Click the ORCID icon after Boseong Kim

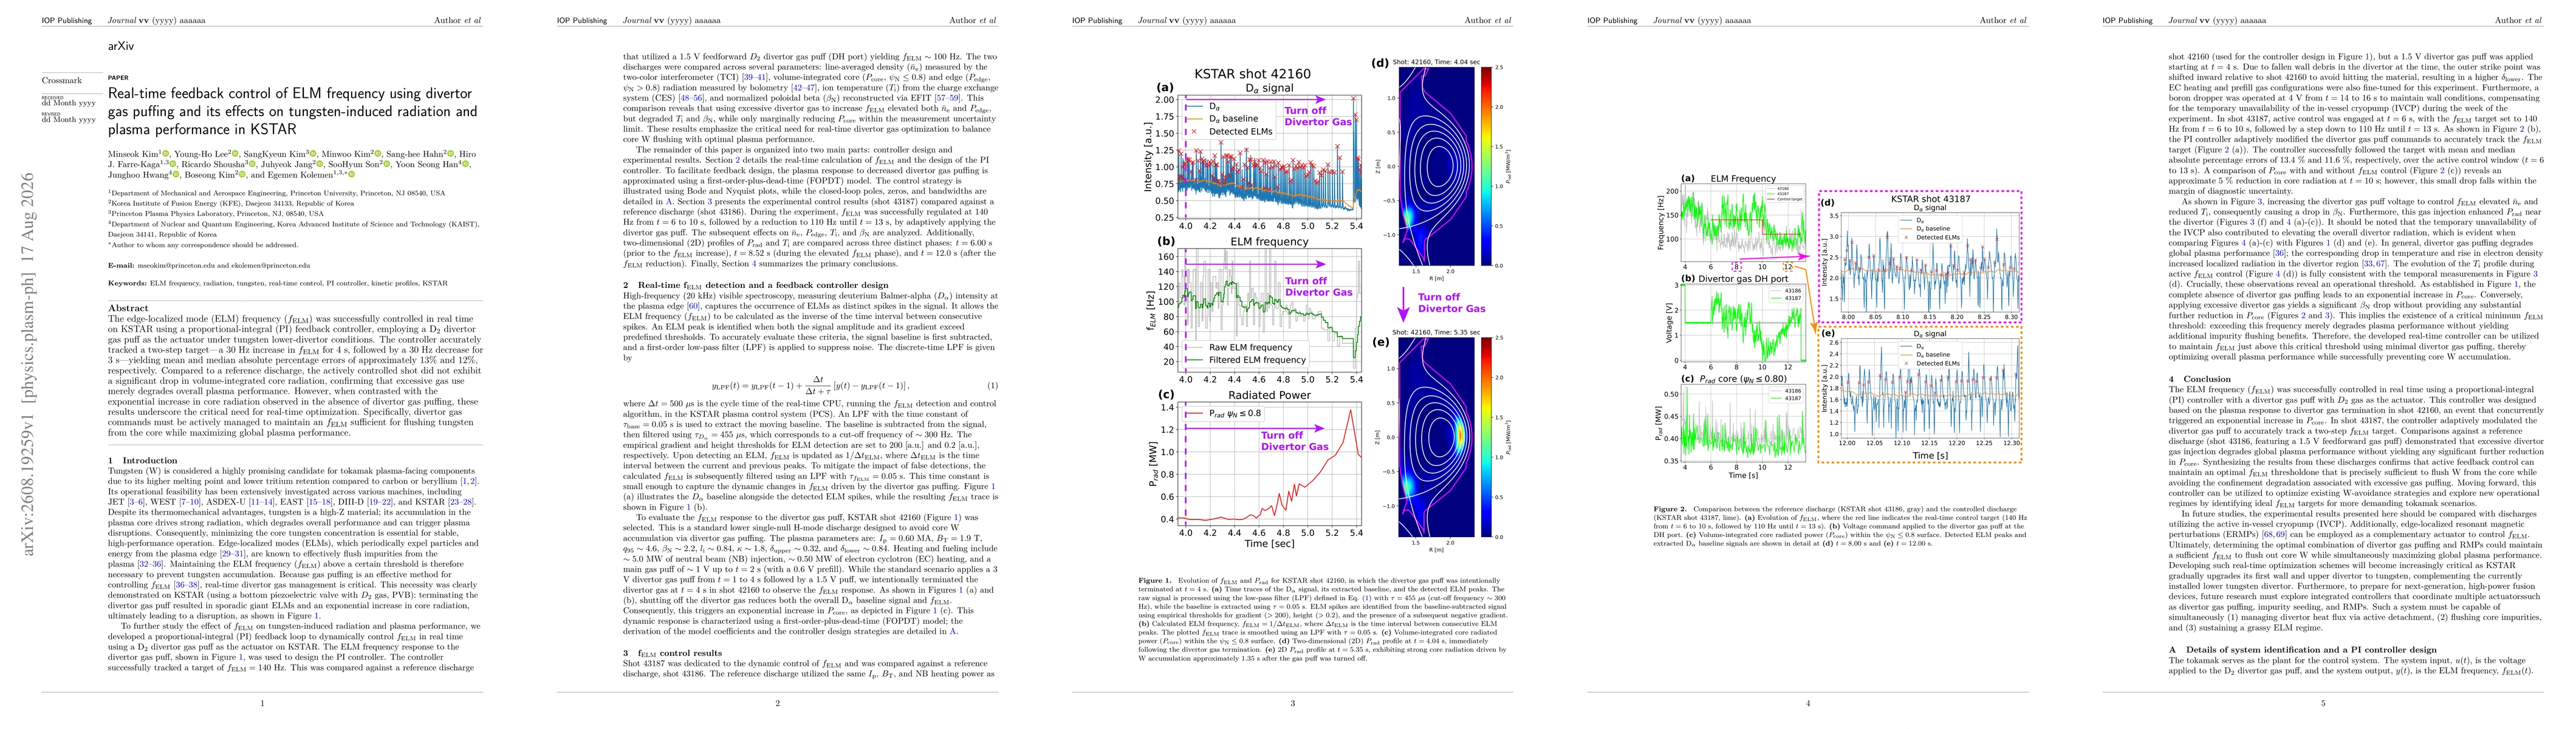pos(242,175)
